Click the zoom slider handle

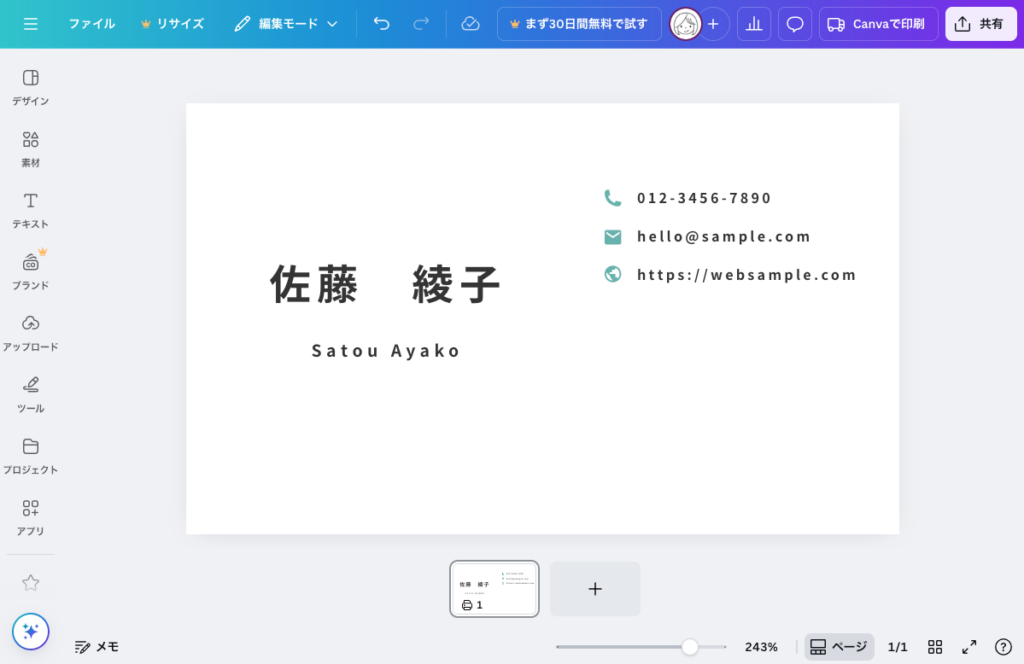690,647
